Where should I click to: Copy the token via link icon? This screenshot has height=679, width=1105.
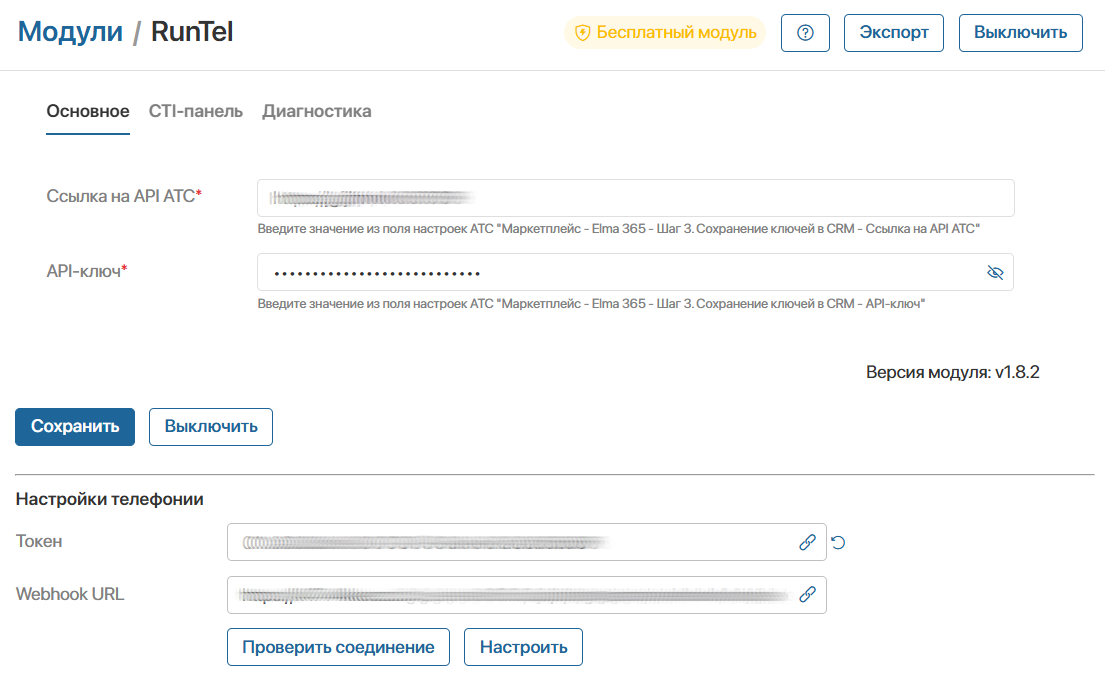(807, 542)
